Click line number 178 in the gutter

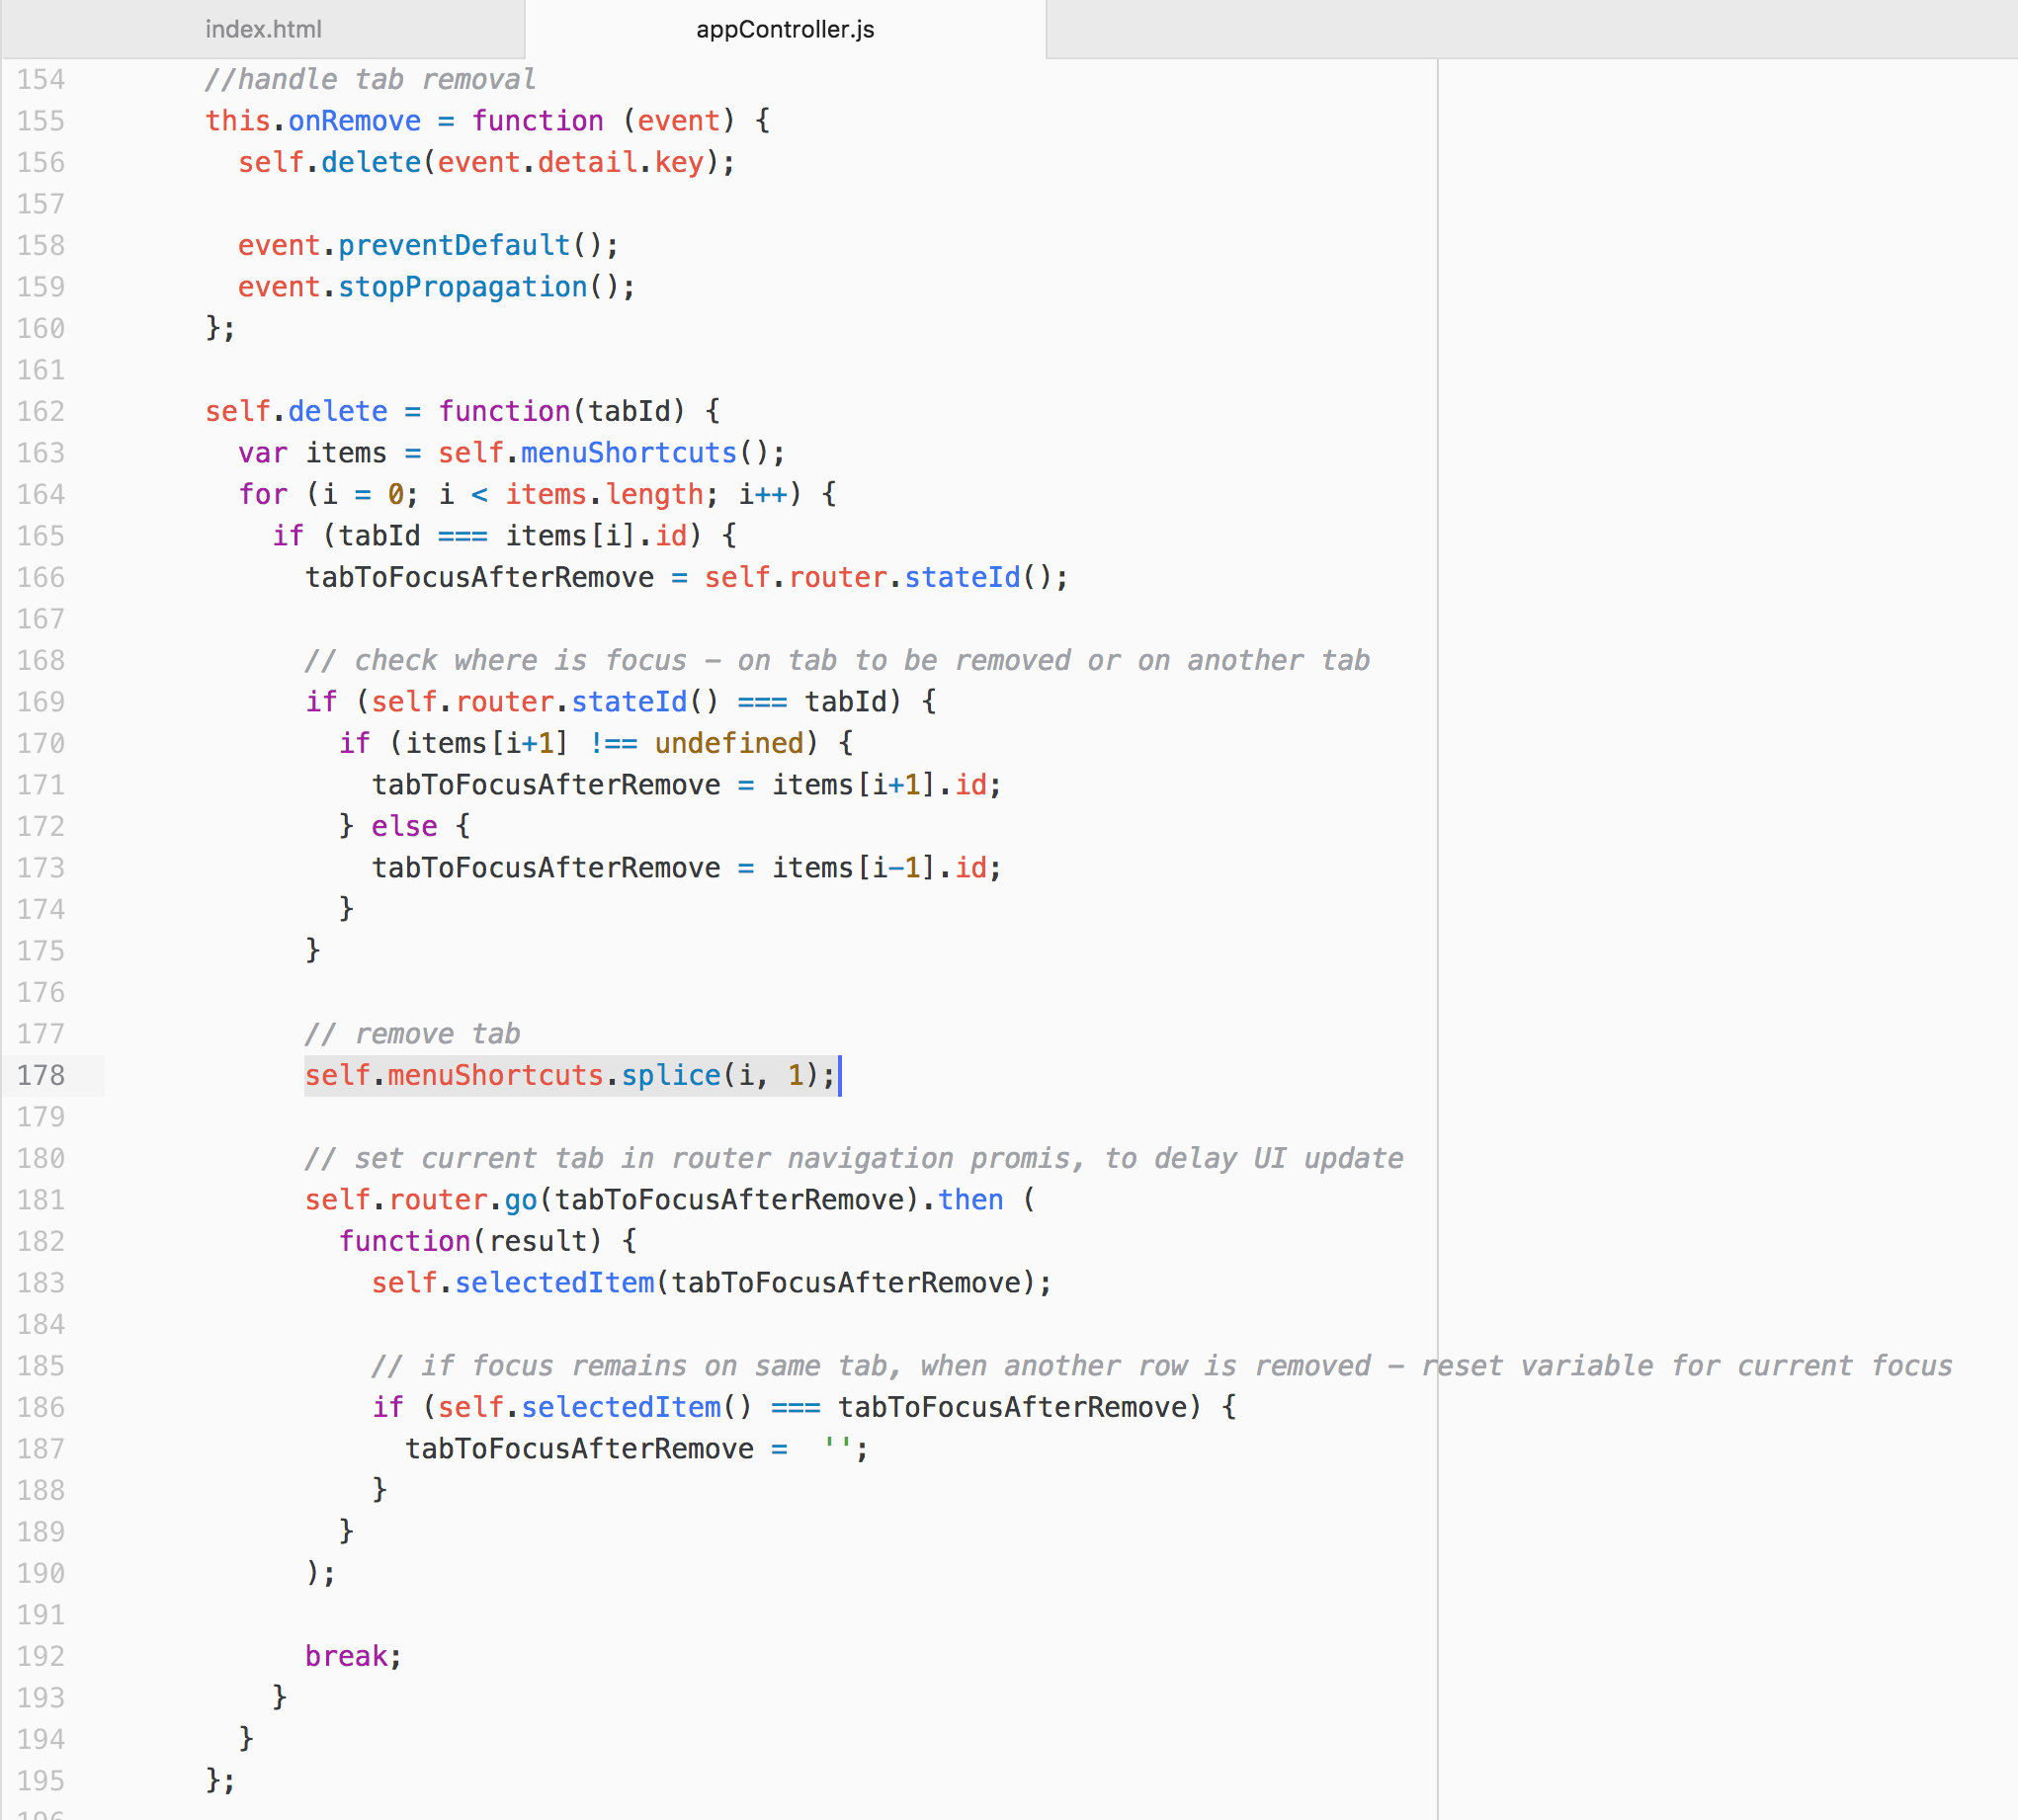click(x=42, y=1075)
